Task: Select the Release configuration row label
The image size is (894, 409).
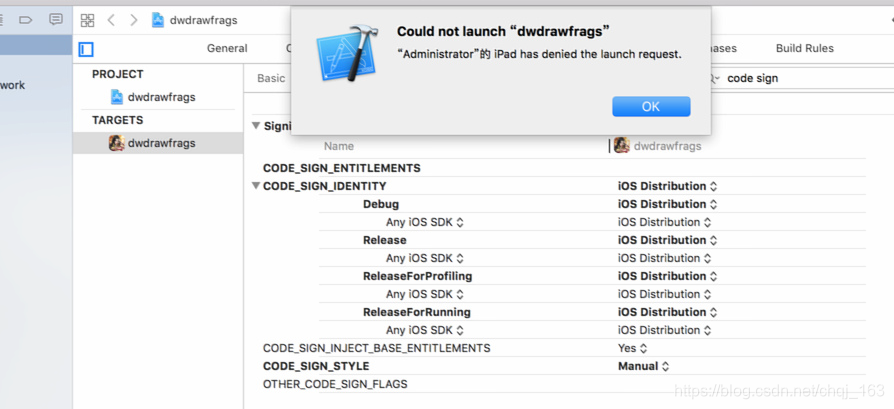Action: coord(384,240)
